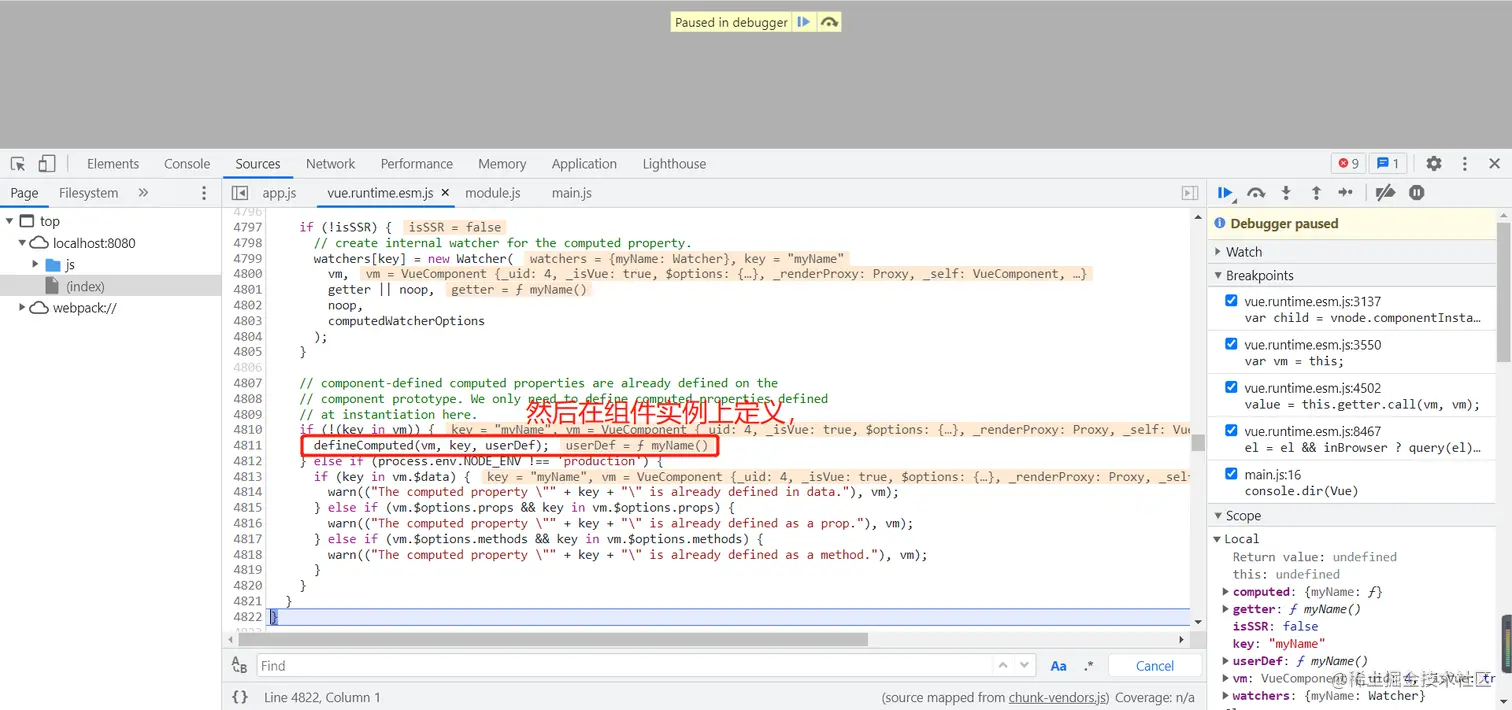Open the Application panel tab
Image resolution: width=1512 pixels, height=710 pixels.
pos(584,164)
